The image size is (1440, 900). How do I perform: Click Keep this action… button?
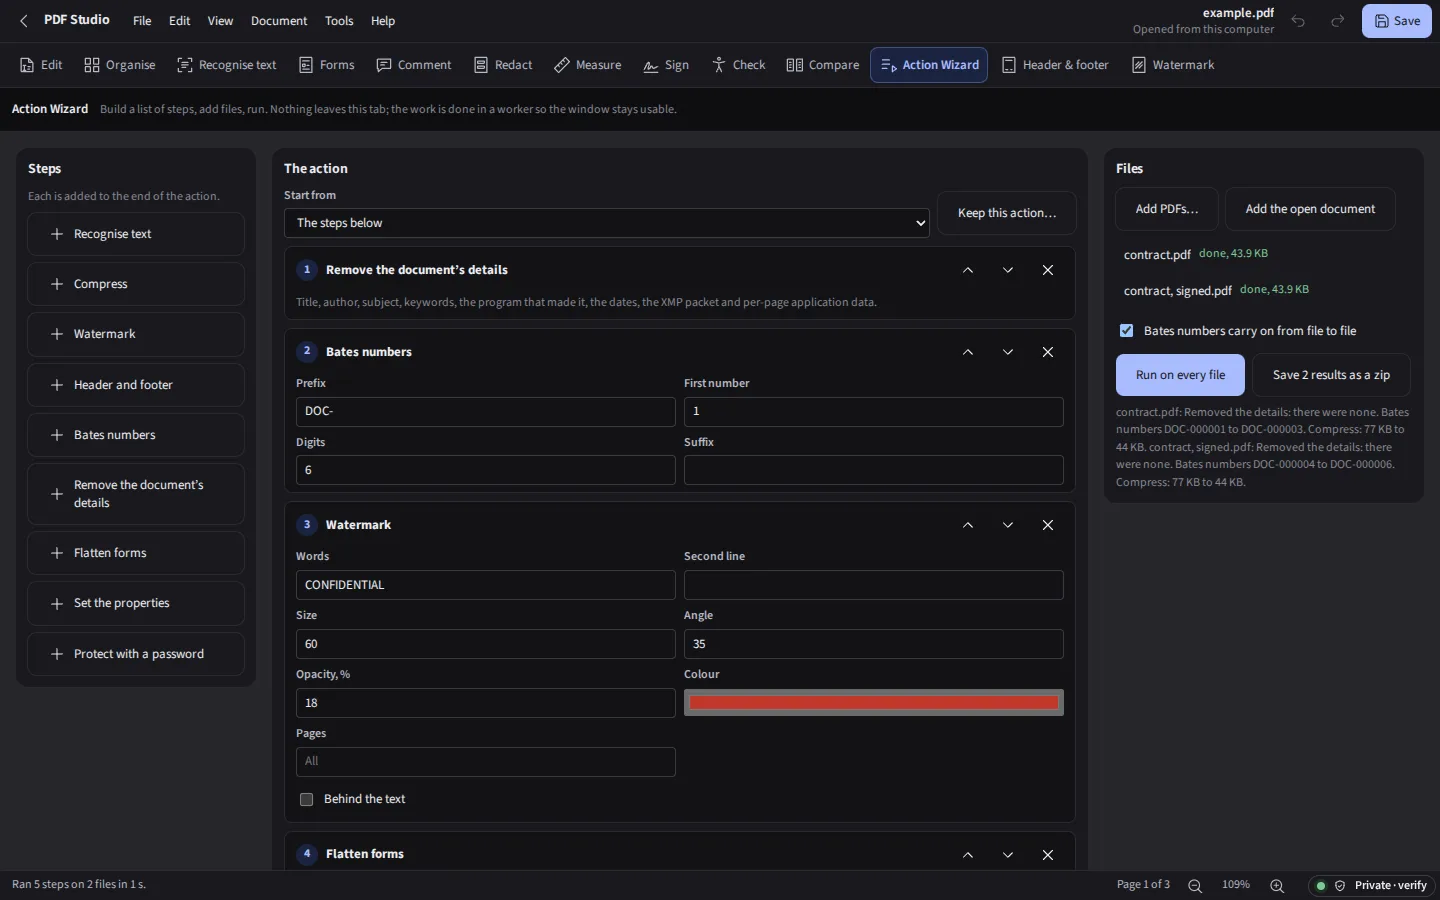(x=1007, y=213)
